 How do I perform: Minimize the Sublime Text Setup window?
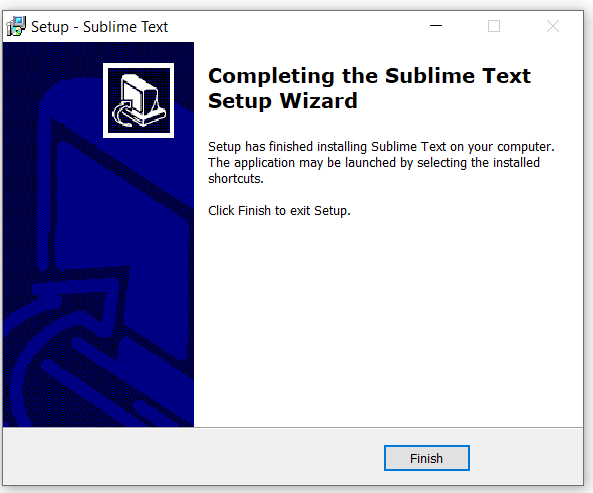436,26
